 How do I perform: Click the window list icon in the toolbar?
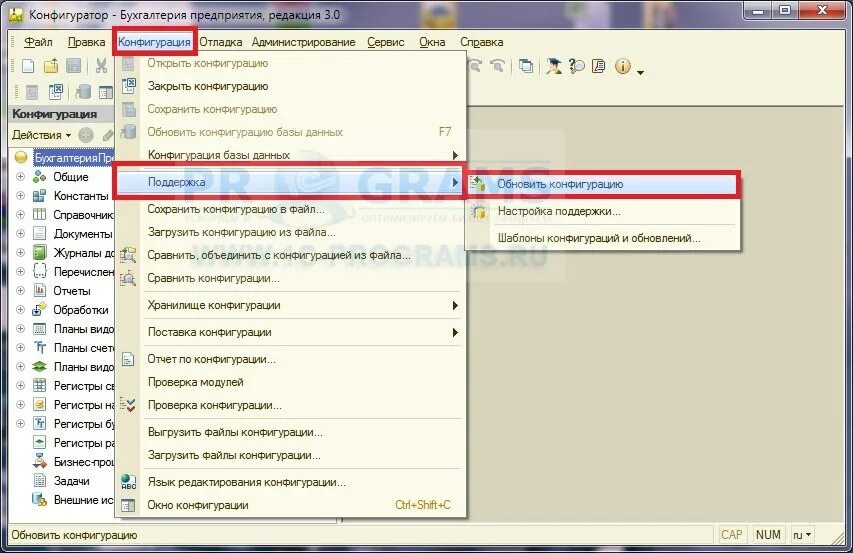click(526, 66)
